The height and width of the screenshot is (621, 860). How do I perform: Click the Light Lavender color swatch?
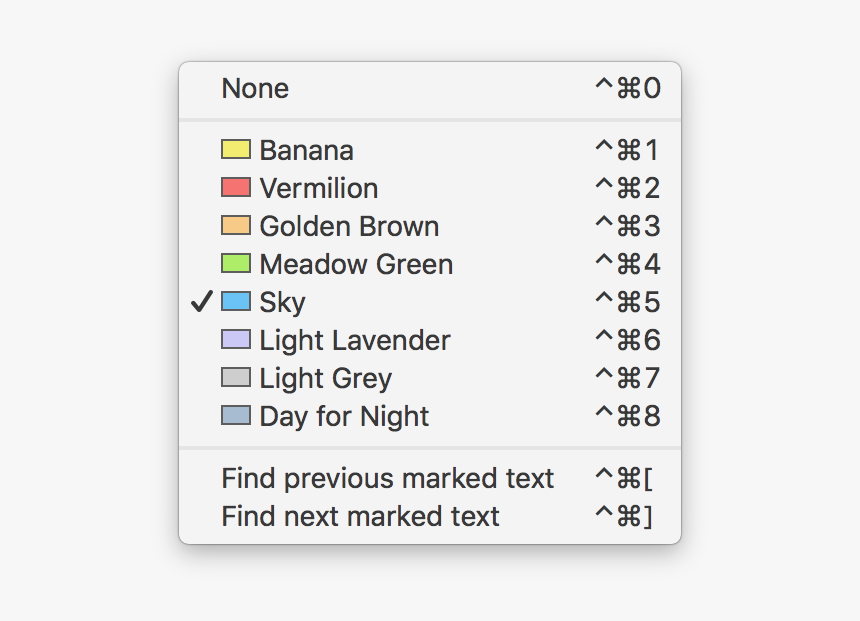coord(235,340)
